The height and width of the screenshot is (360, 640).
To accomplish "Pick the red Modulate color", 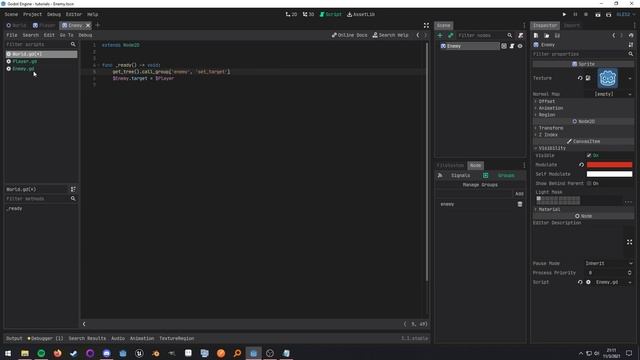I will (609, 165).
